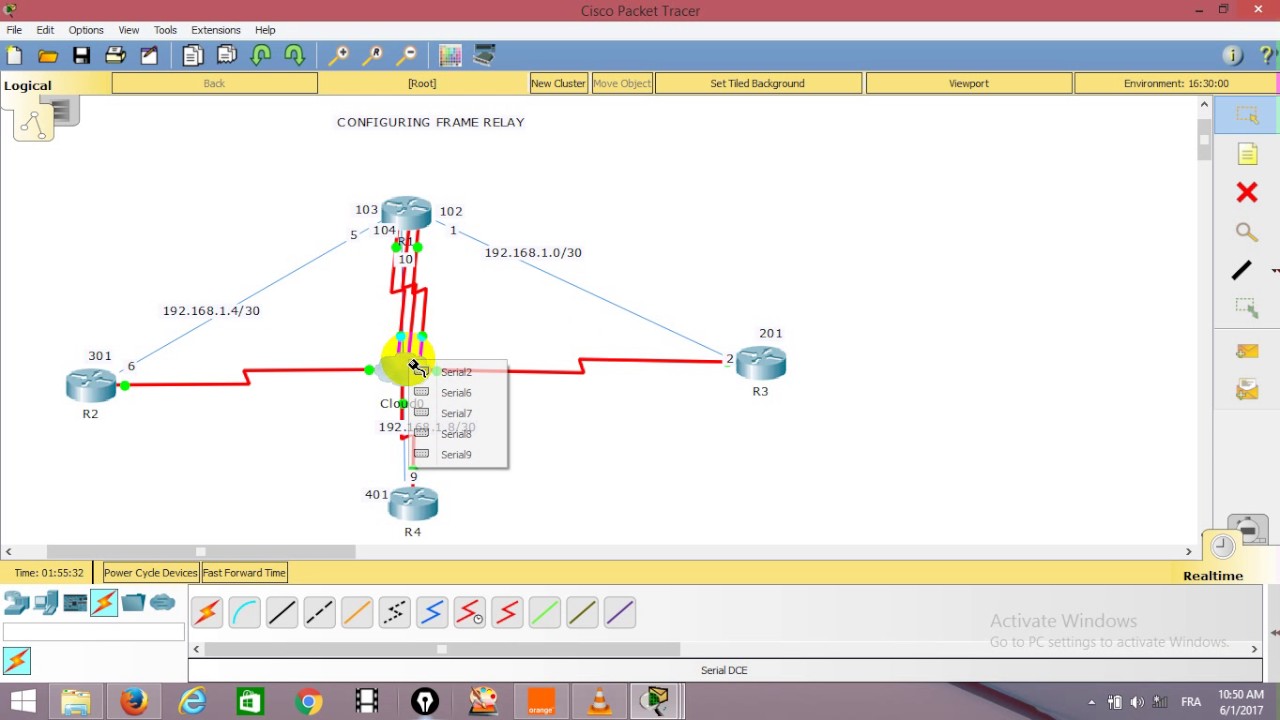The width and height of the screenshot is (1280, 720).
Task: Open the File menu
Action: (14, 30)
